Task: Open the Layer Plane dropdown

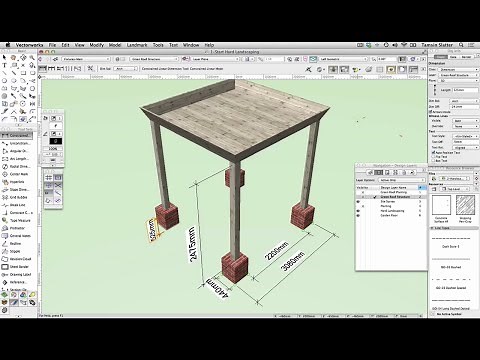Action: [x=216, y=59]
